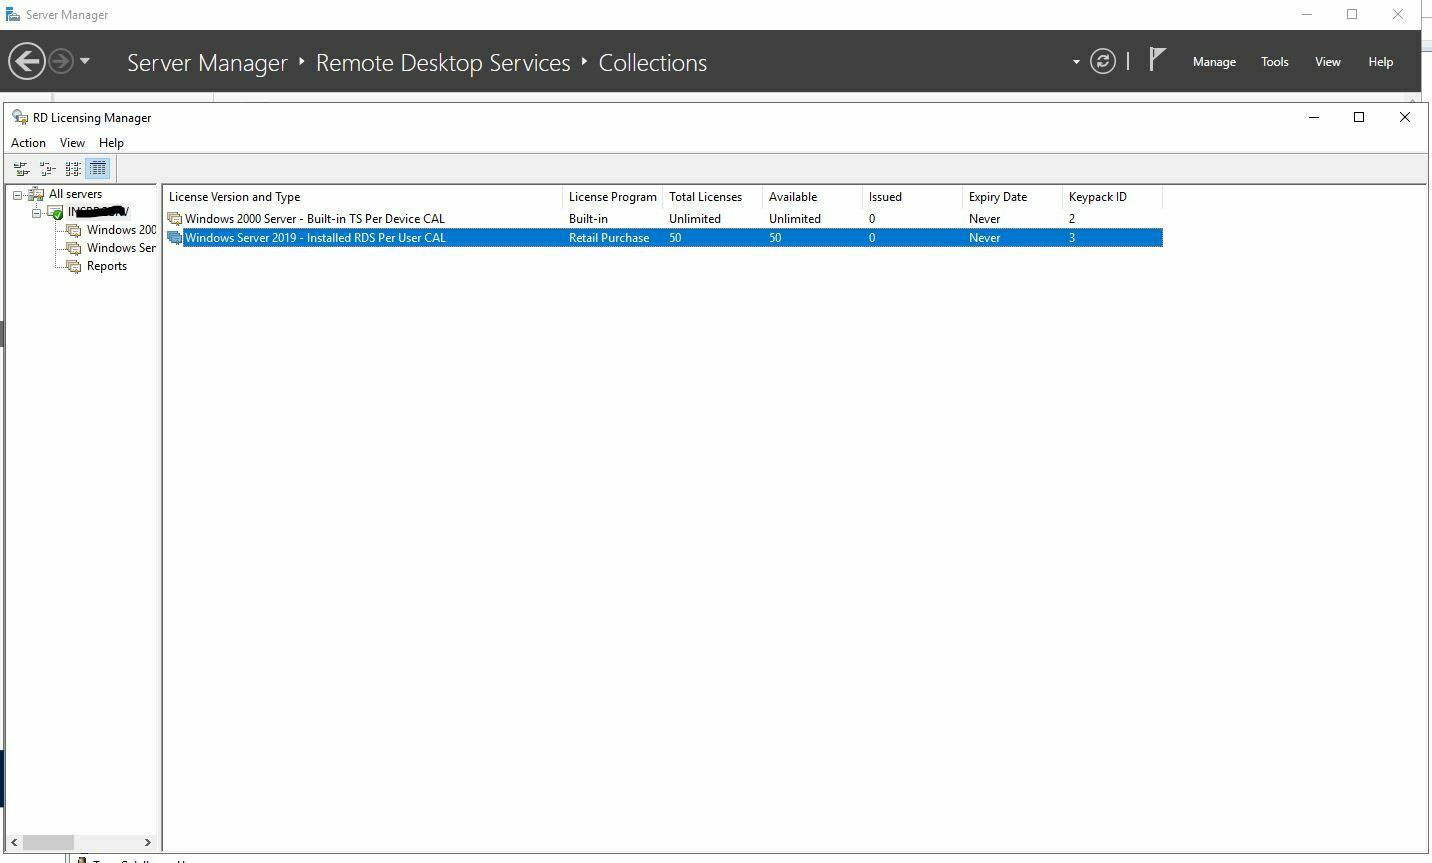Click the list view icon in the toolbar

pos(72,168)
